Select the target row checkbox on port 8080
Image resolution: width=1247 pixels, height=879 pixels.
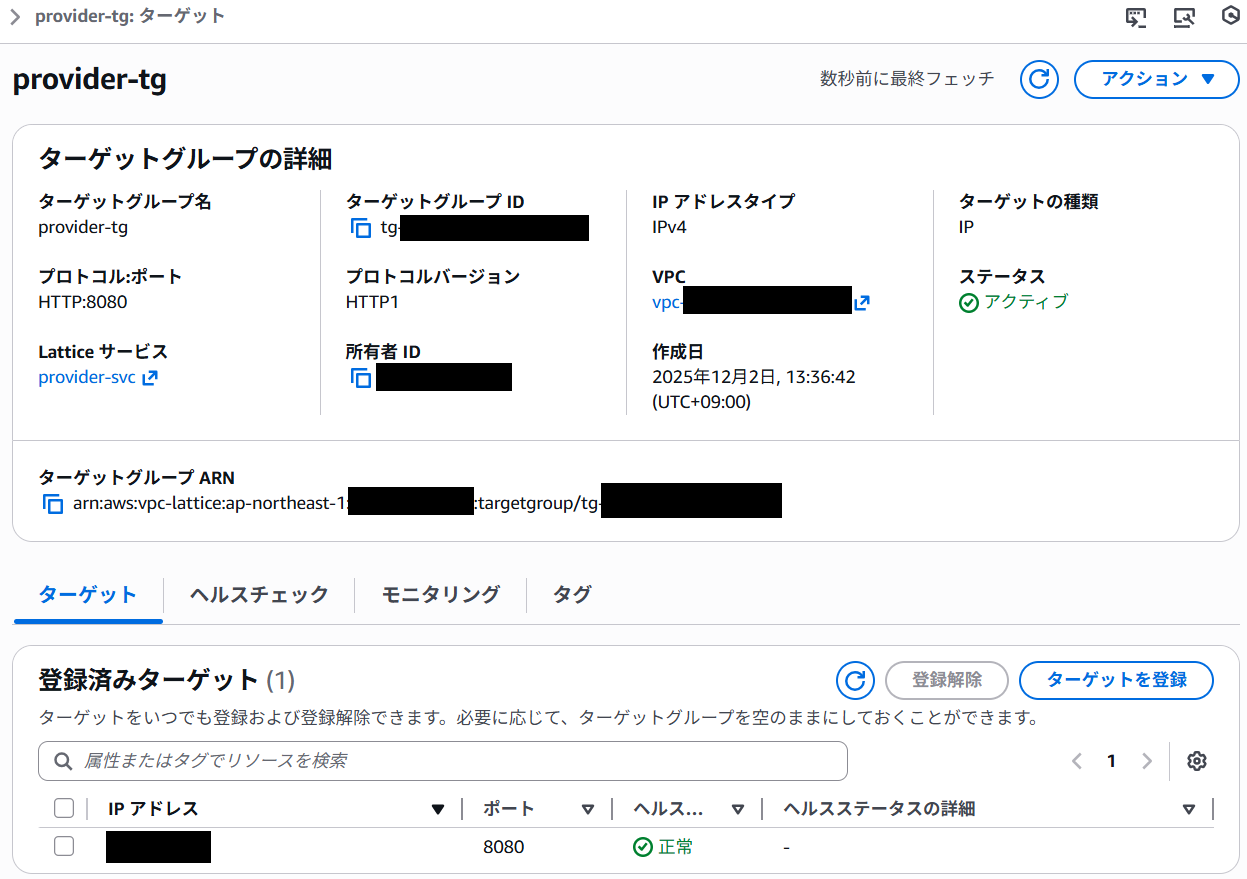[x=64, y=846]
